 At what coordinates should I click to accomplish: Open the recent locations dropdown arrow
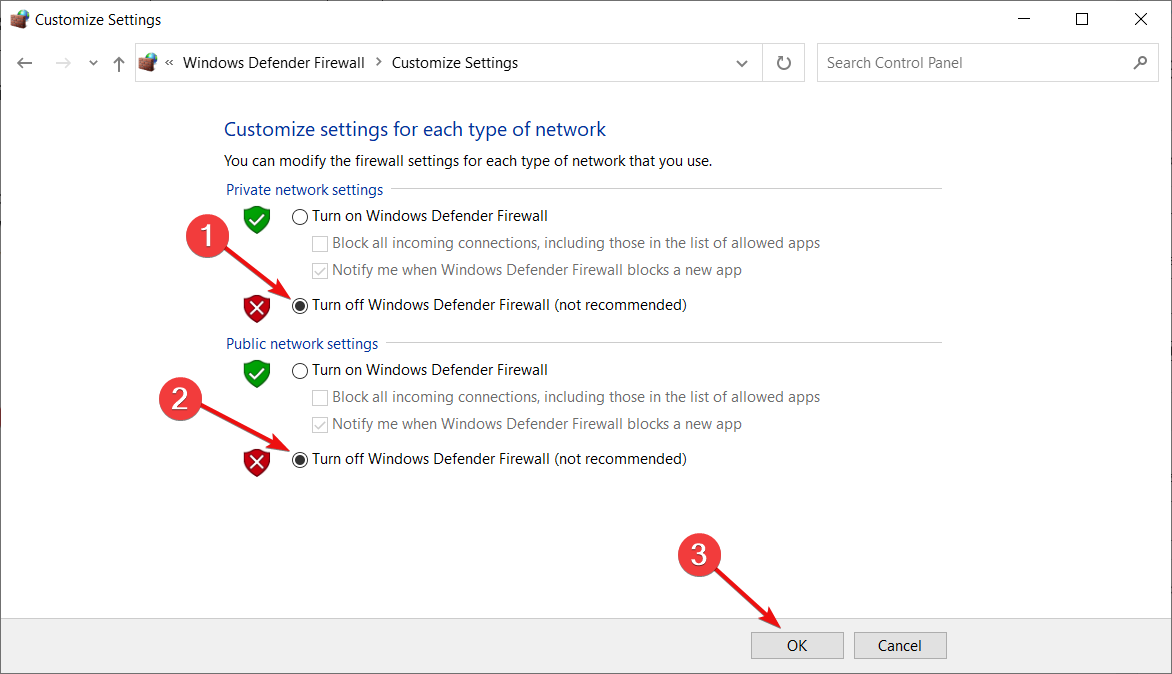click(93, 63)
